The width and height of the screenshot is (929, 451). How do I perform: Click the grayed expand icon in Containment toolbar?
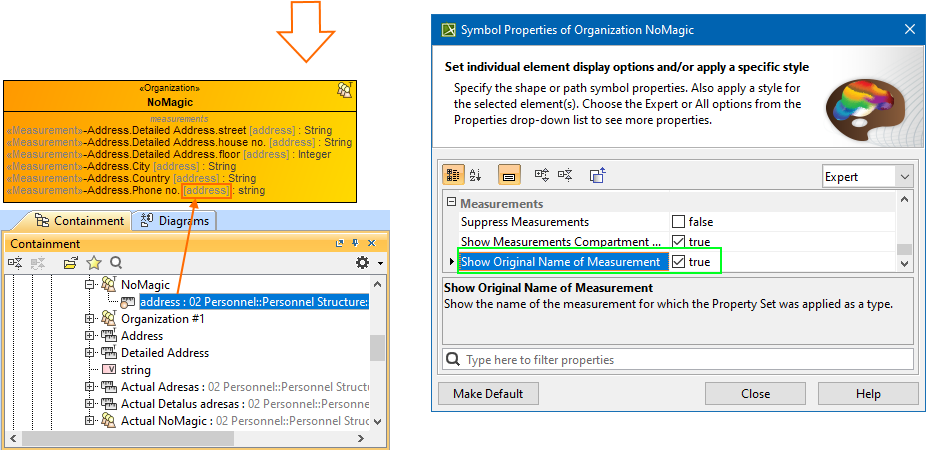(x=39, y=263)
